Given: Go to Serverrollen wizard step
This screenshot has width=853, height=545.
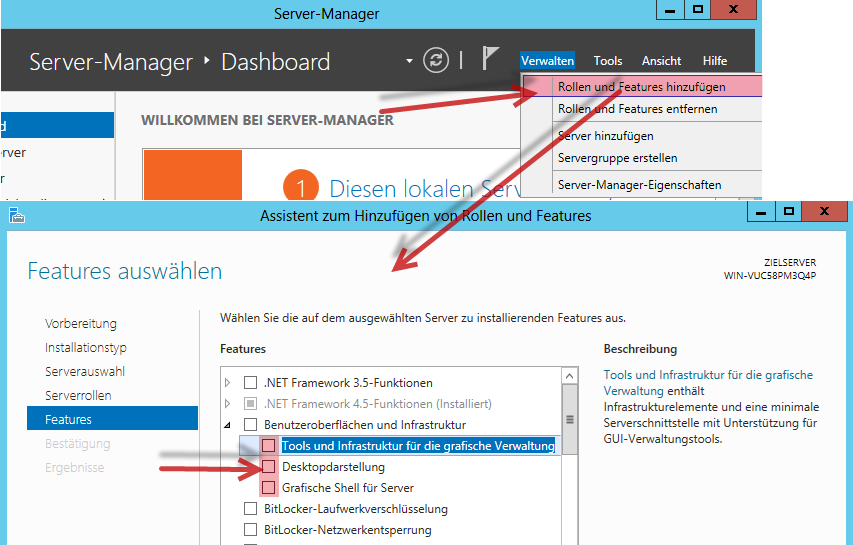Looking at the screenshot, I should tap(78, 395).
